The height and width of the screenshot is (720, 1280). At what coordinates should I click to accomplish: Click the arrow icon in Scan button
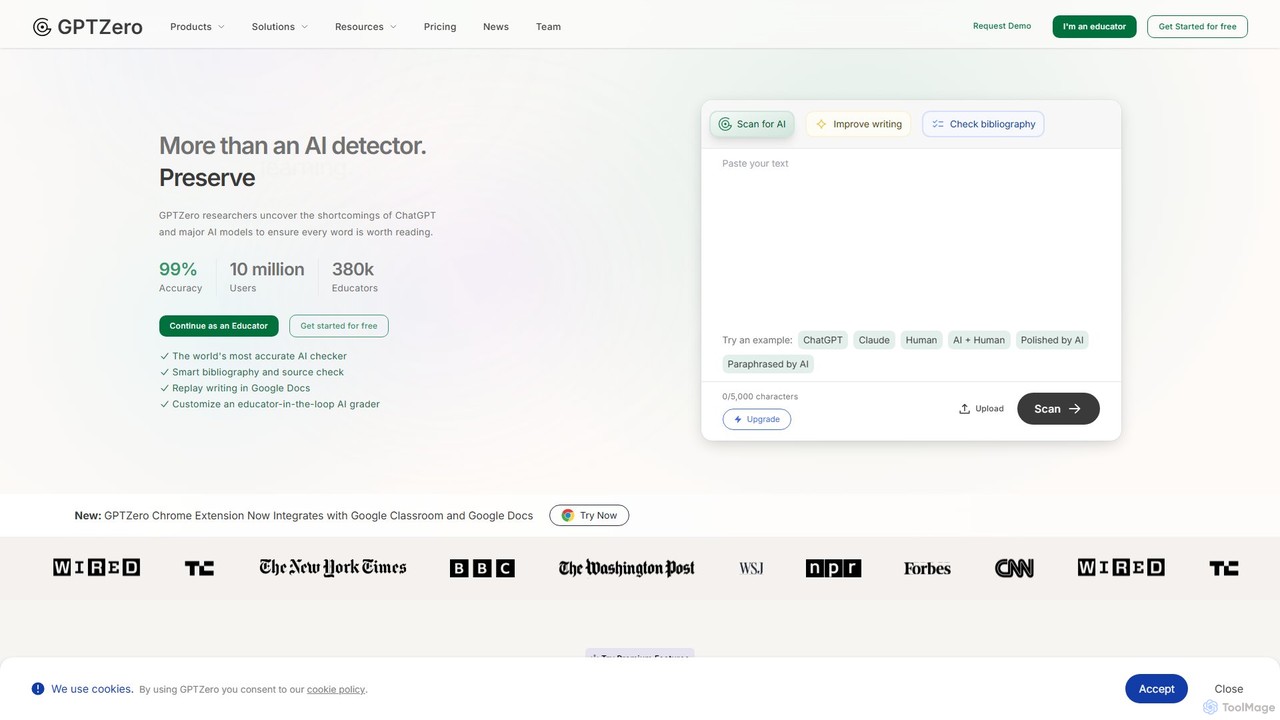[1075, 409]
